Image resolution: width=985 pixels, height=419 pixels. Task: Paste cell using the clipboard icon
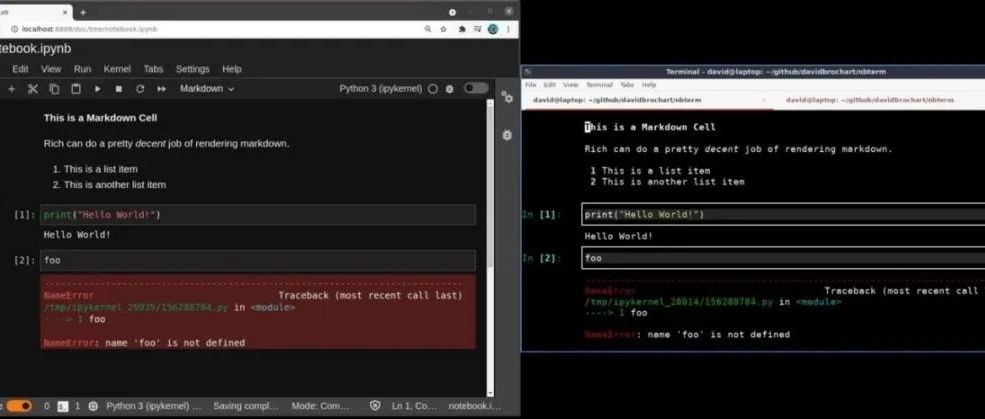point(75,89)
